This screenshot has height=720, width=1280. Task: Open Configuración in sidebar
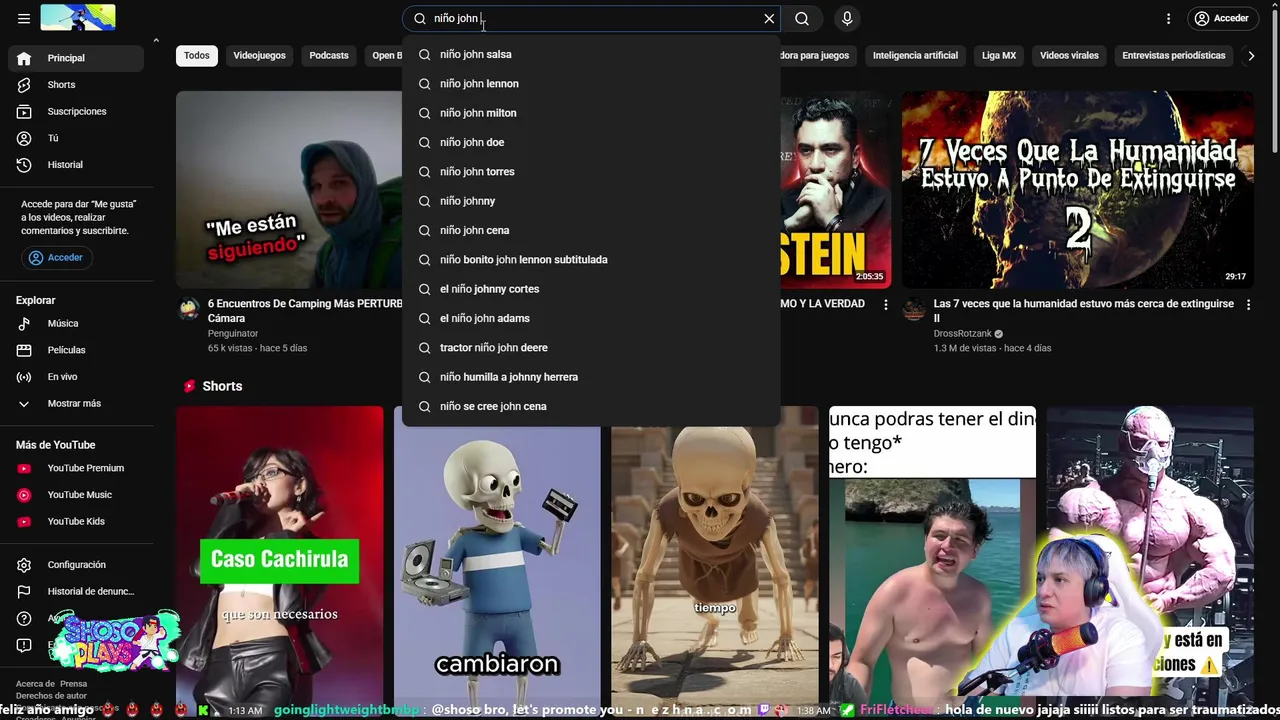click(x=76, y=565)
